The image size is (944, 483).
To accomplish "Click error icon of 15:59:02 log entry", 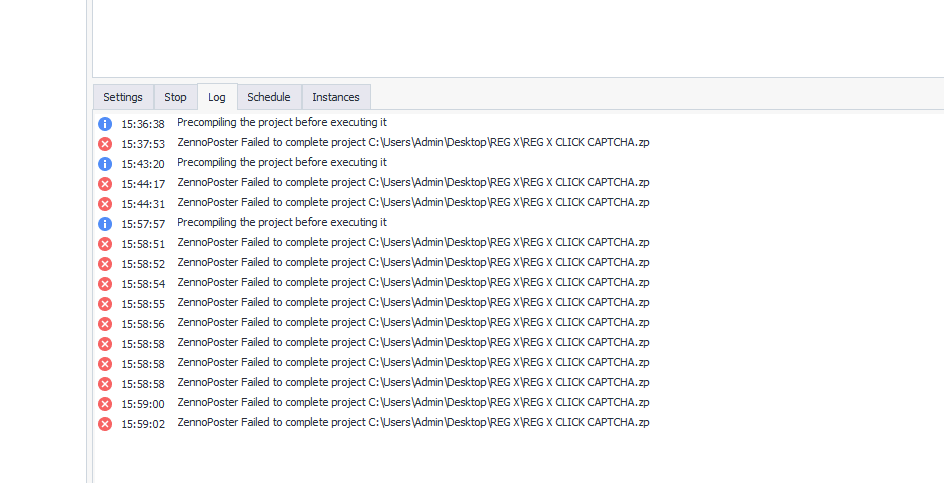I will click(105, 424).
